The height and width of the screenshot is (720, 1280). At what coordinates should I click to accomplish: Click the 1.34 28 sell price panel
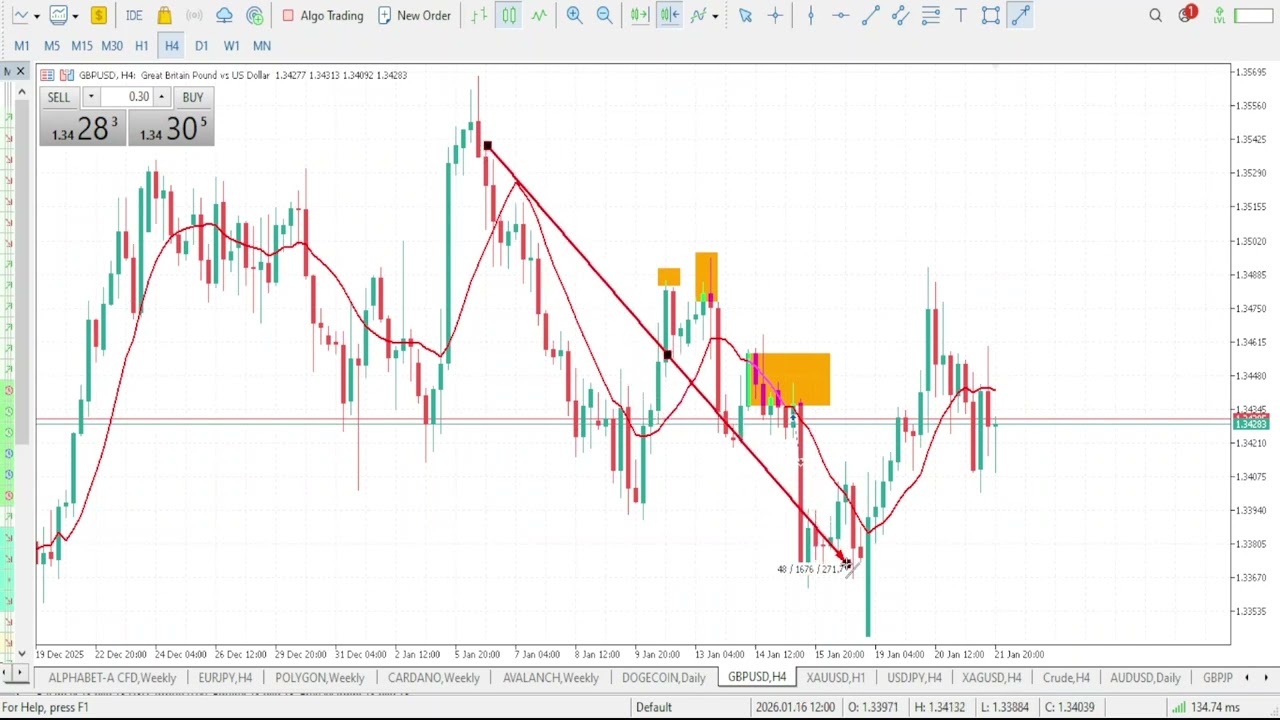coord(83,128)
